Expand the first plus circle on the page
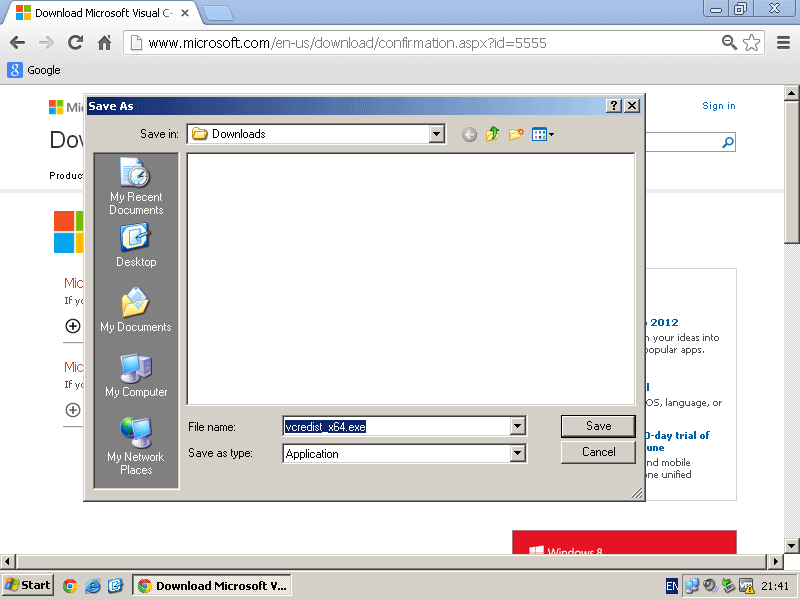Viewport: 800px width, 600px height. coord(73,326)
